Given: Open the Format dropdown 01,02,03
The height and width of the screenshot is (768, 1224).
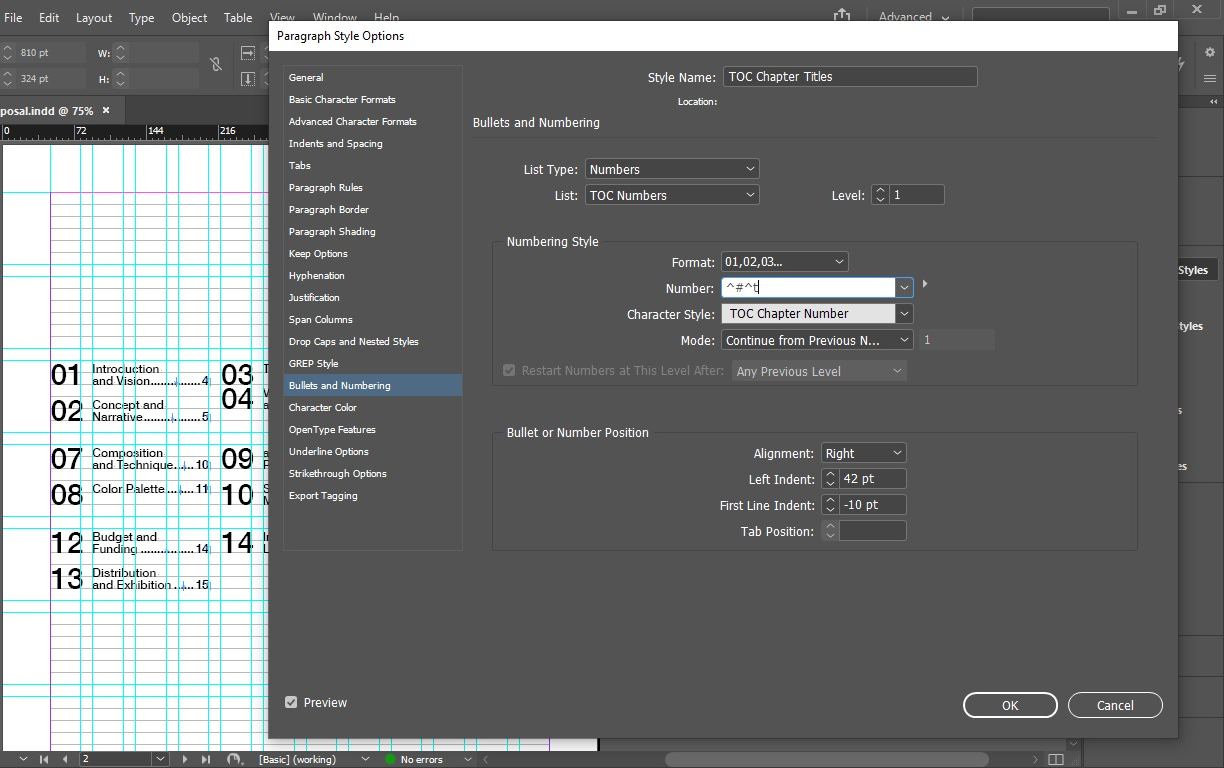Looking at the screenshot, I should pyautogui.click(x=784, y=262).
